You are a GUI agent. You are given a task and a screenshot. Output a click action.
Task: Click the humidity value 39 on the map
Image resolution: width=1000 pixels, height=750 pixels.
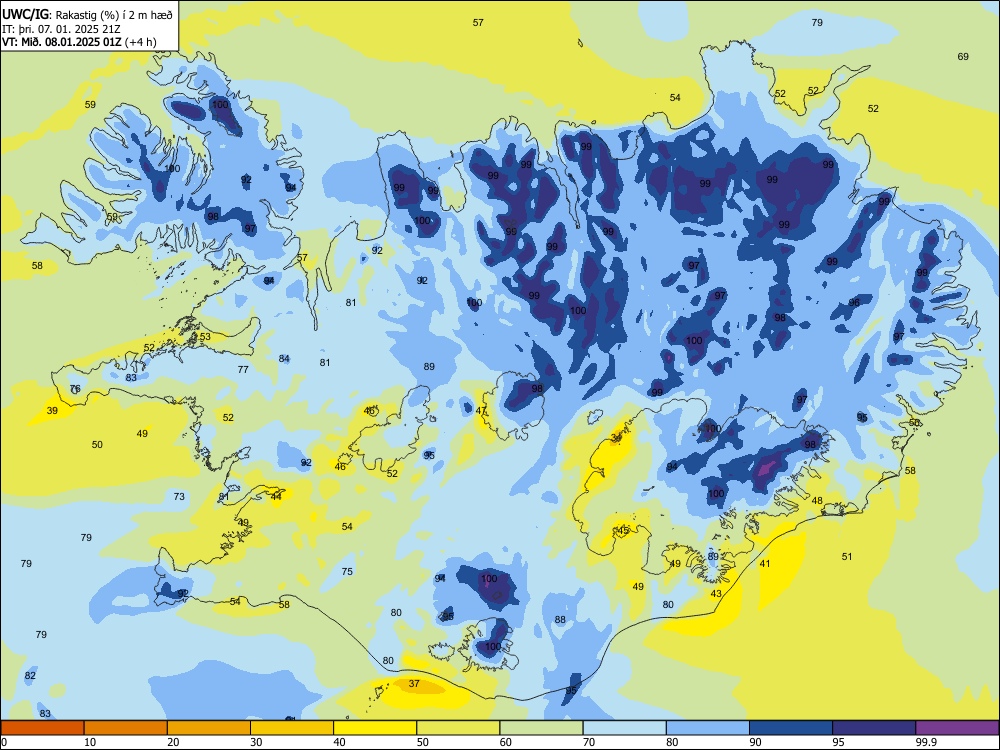tap(52, 411)
